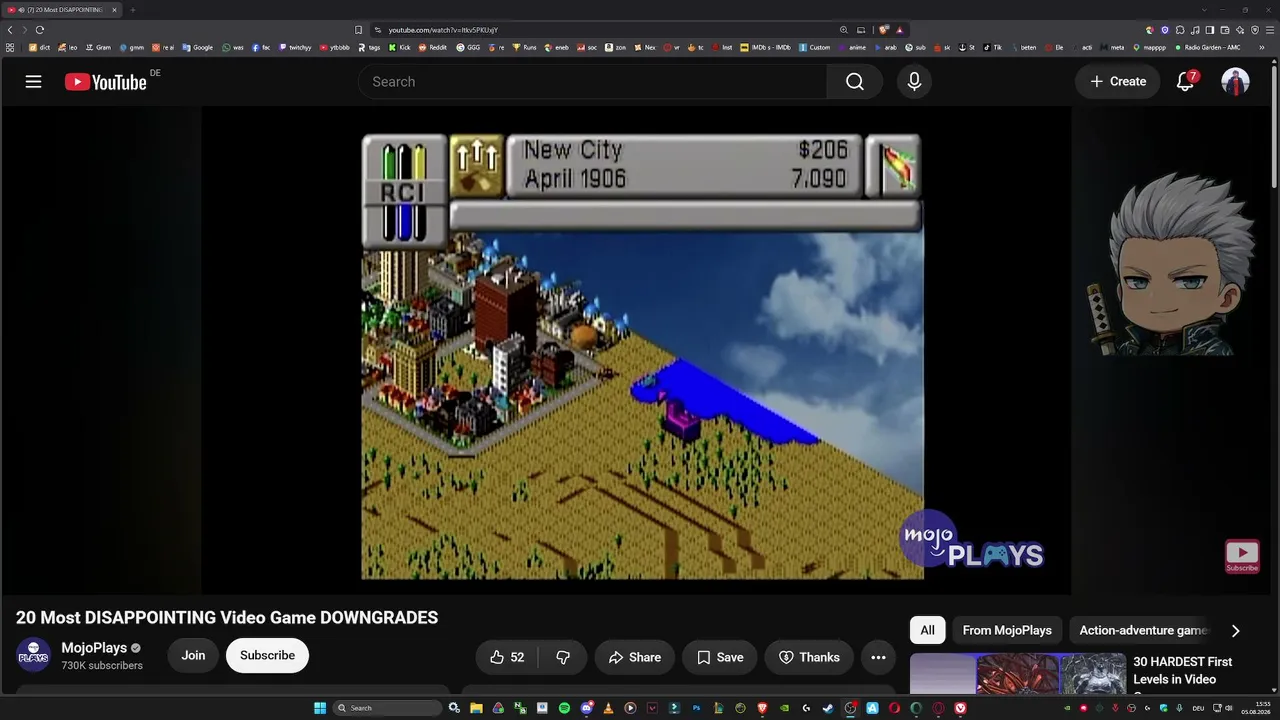Open the zoom indicator in address bar
Image resolution: width=1280 pixels, height=720 pixels.
[x=844, y=30]
